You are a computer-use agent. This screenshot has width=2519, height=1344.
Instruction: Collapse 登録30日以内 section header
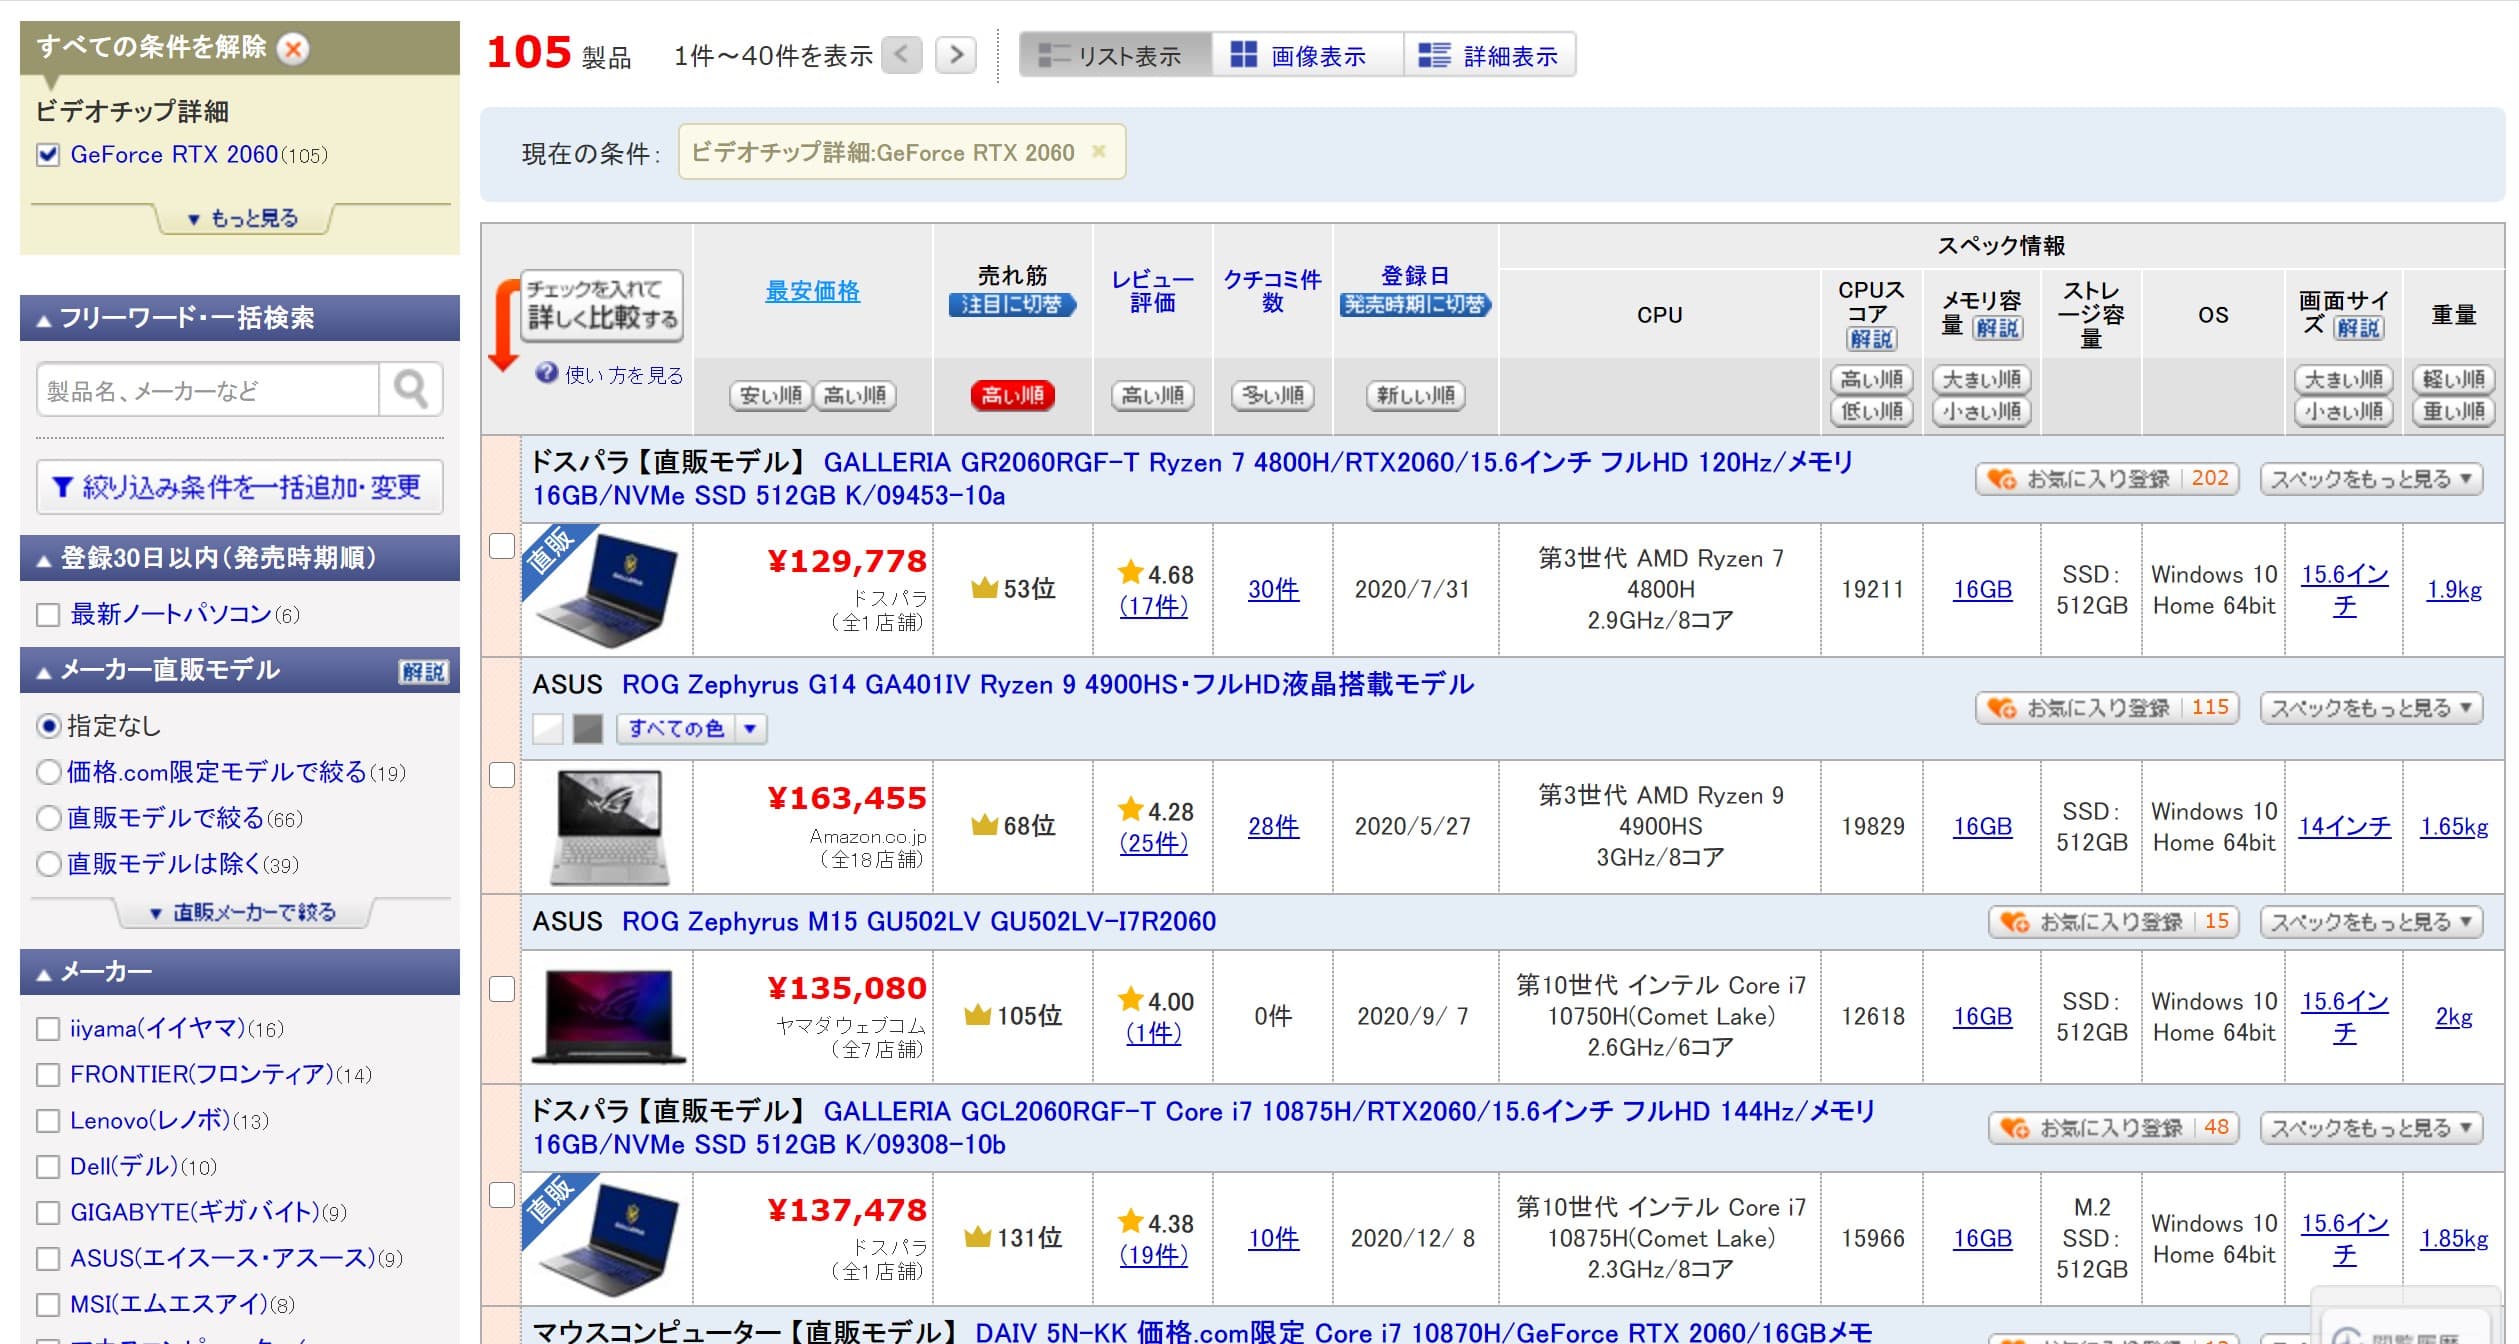[240, 558]
